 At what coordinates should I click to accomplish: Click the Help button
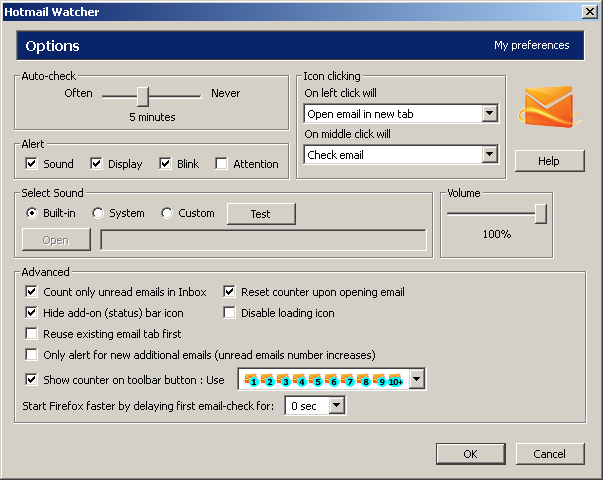[550, 161]
